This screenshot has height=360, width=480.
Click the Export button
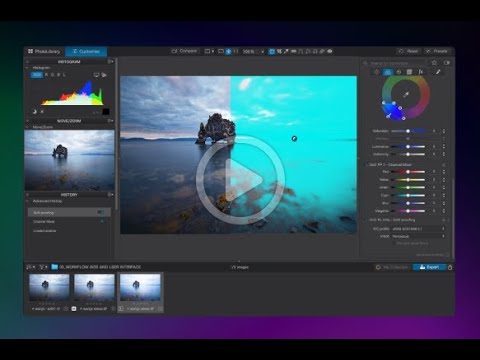coord(429,267)
